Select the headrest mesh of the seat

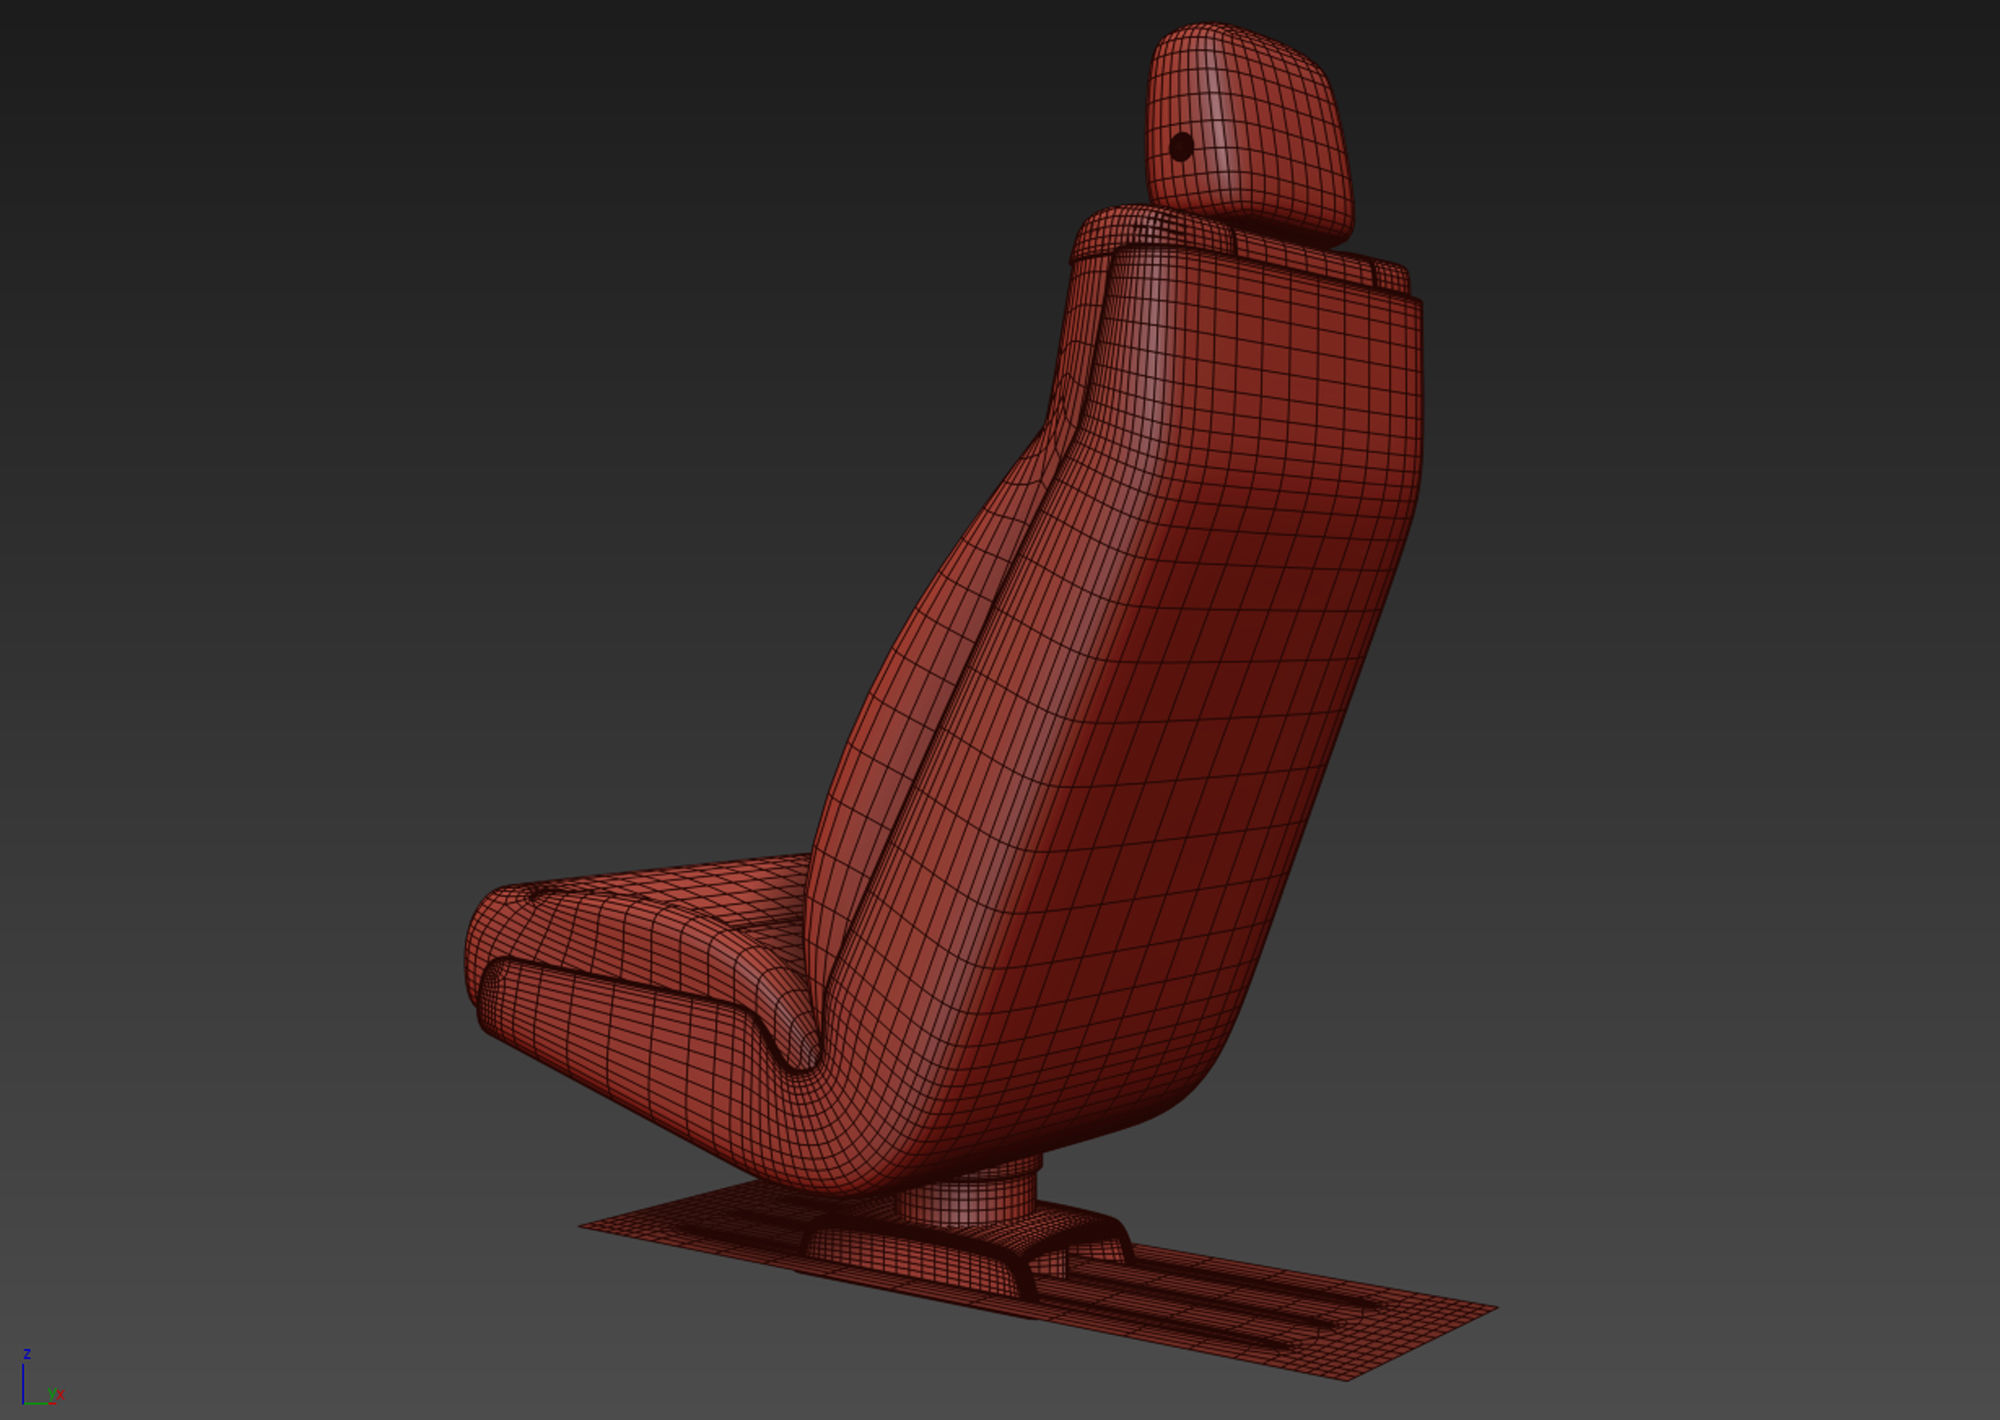pos(1250,135)
